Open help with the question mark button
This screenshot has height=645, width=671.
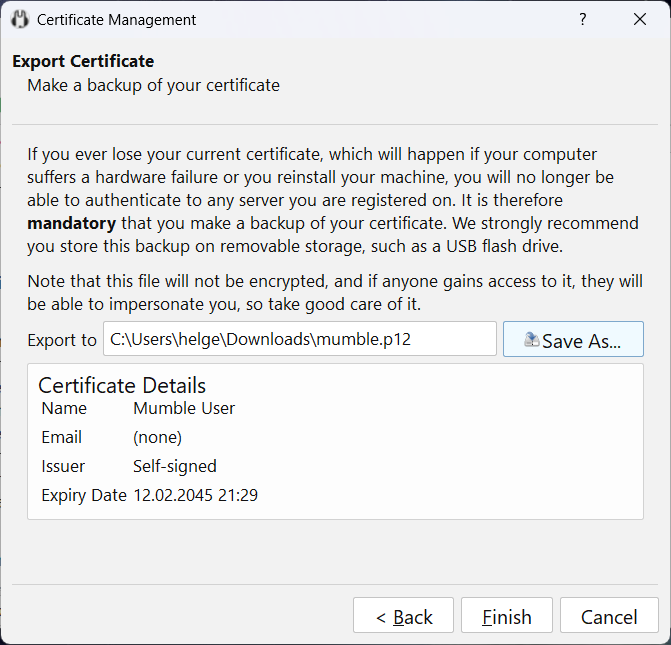583,20
